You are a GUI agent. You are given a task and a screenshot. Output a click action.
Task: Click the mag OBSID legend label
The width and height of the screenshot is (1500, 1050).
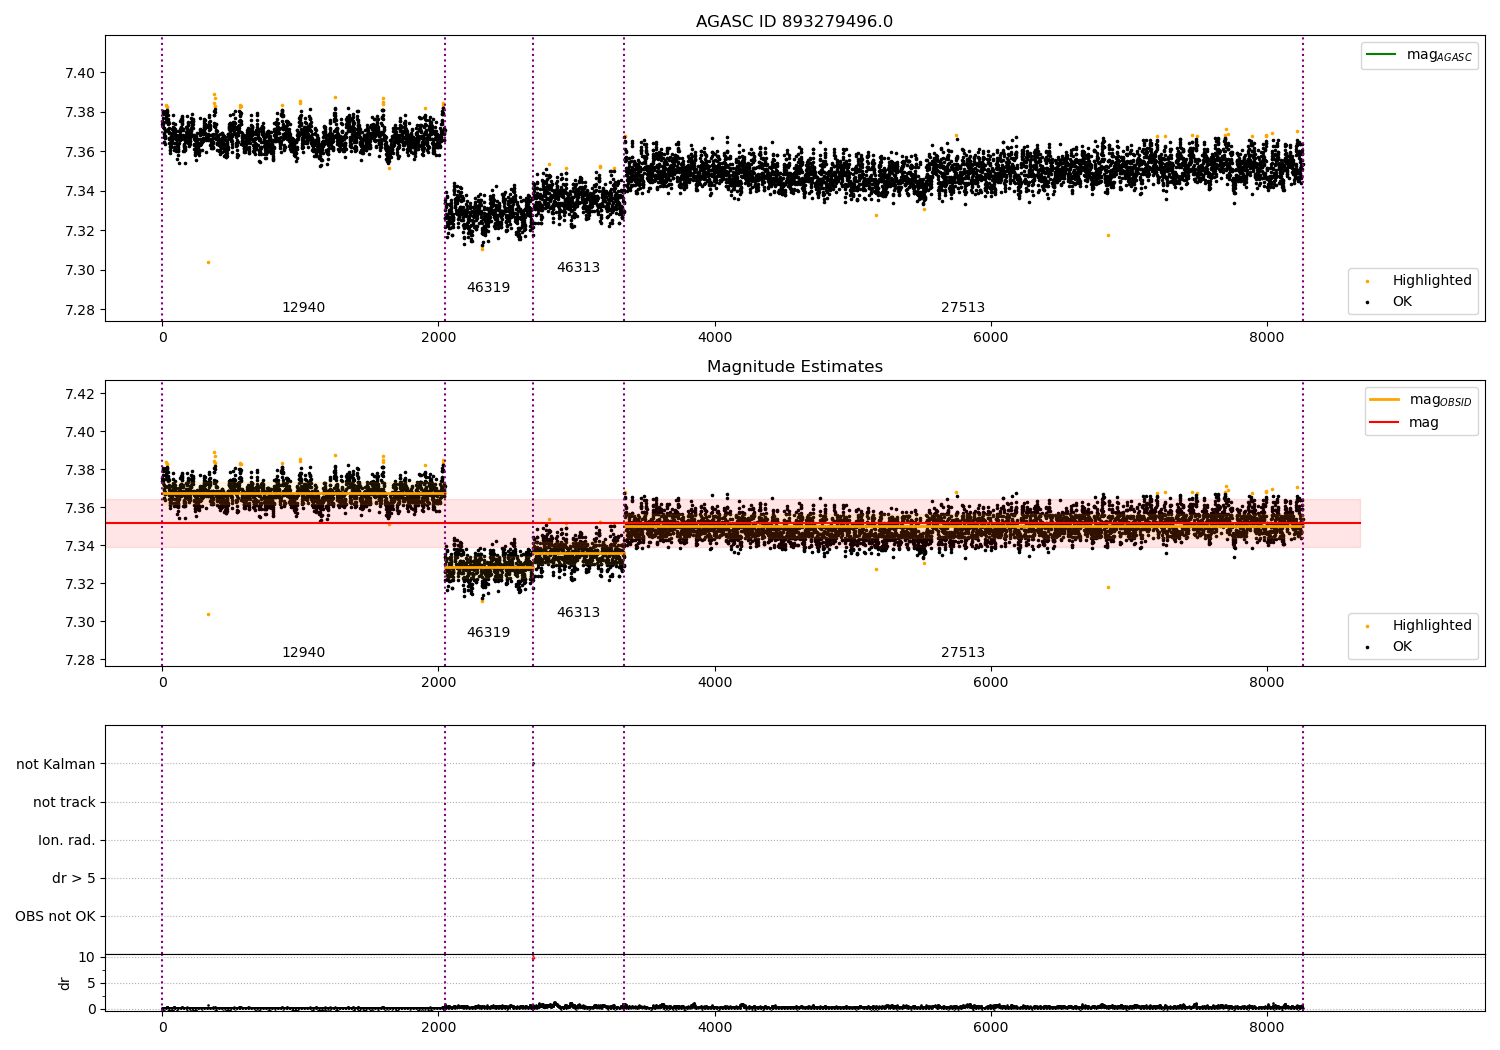[1441, 400]
